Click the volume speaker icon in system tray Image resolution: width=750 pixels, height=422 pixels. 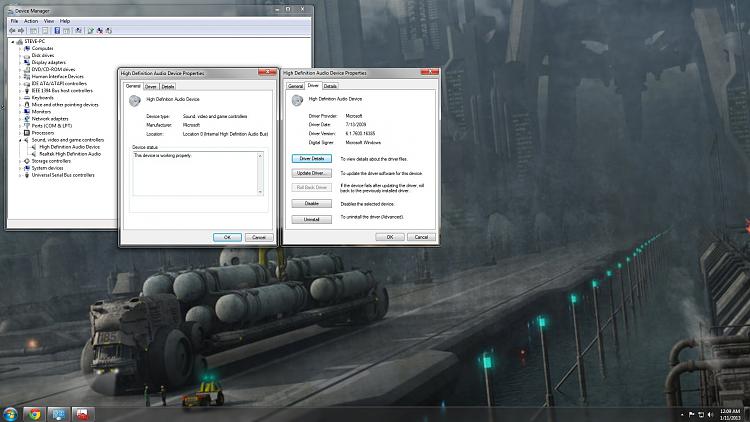pyautogui.click(x=710, y=414)
